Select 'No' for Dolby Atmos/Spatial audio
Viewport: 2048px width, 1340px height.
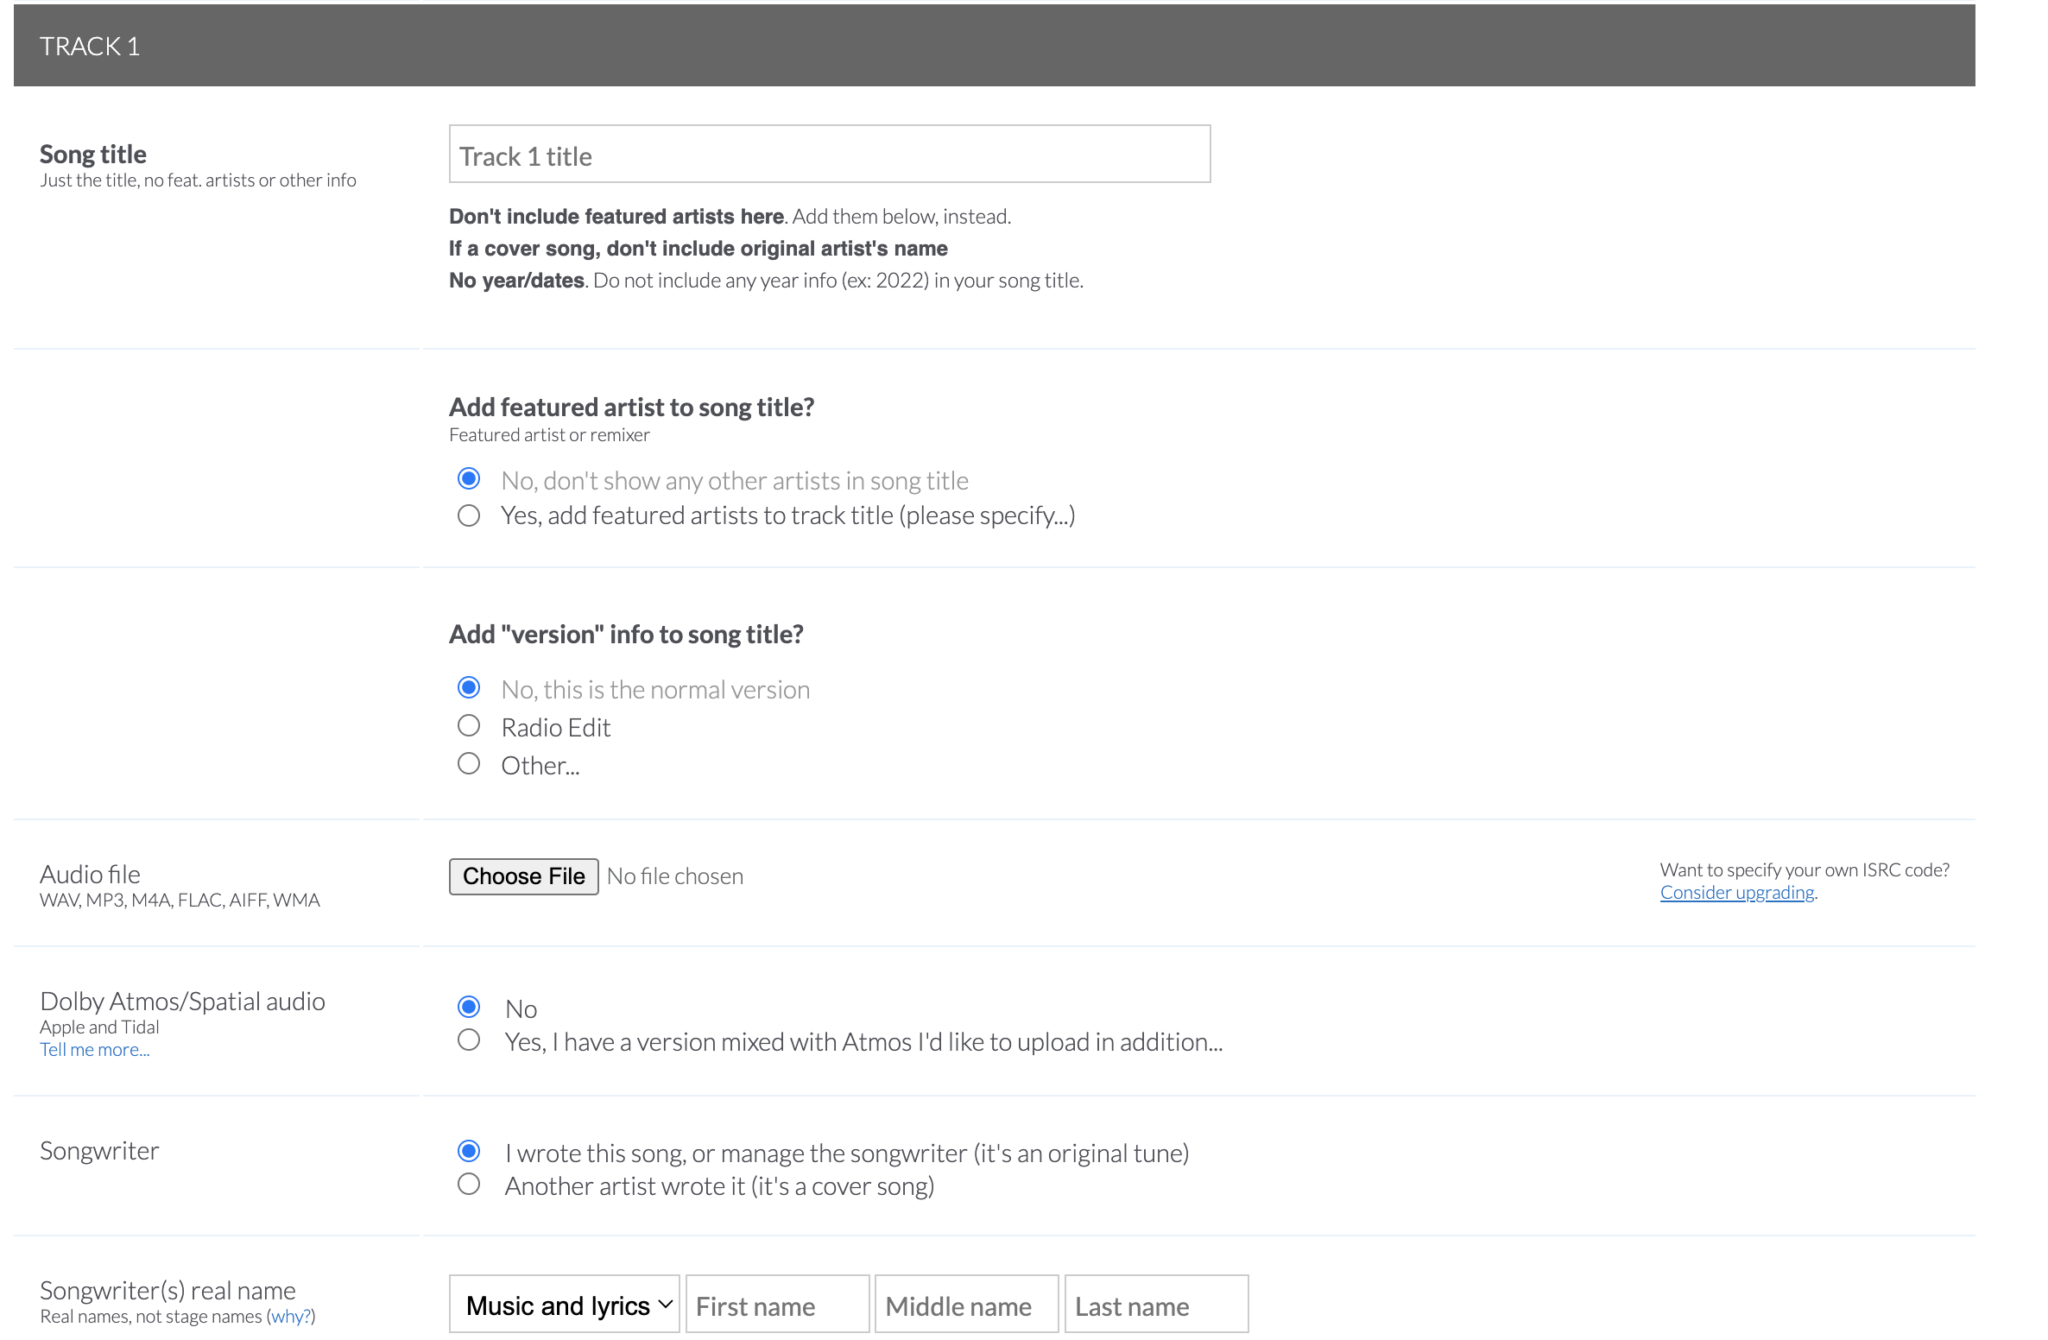pos(468,1007)
